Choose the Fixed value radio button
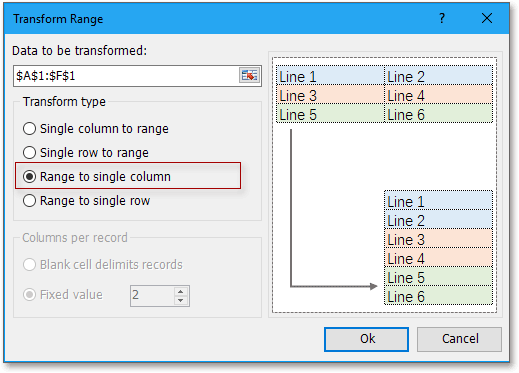This screenshot has width=519, height=373. [x=63, y=295]
